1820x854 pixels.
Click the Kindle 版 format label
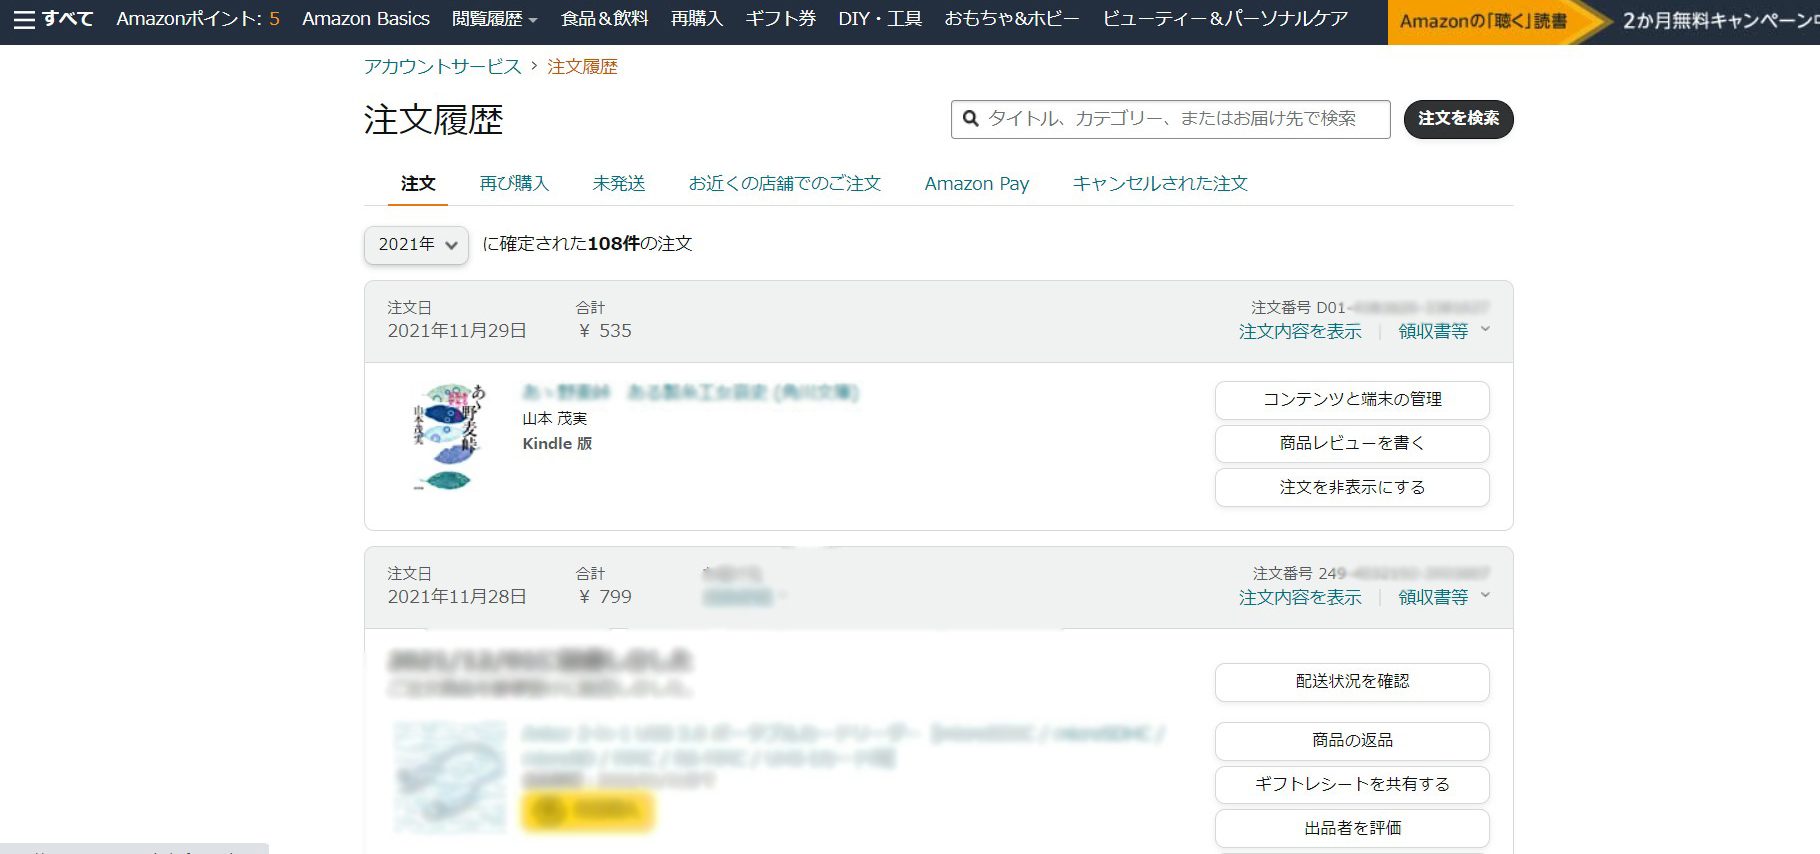[557, 444]
